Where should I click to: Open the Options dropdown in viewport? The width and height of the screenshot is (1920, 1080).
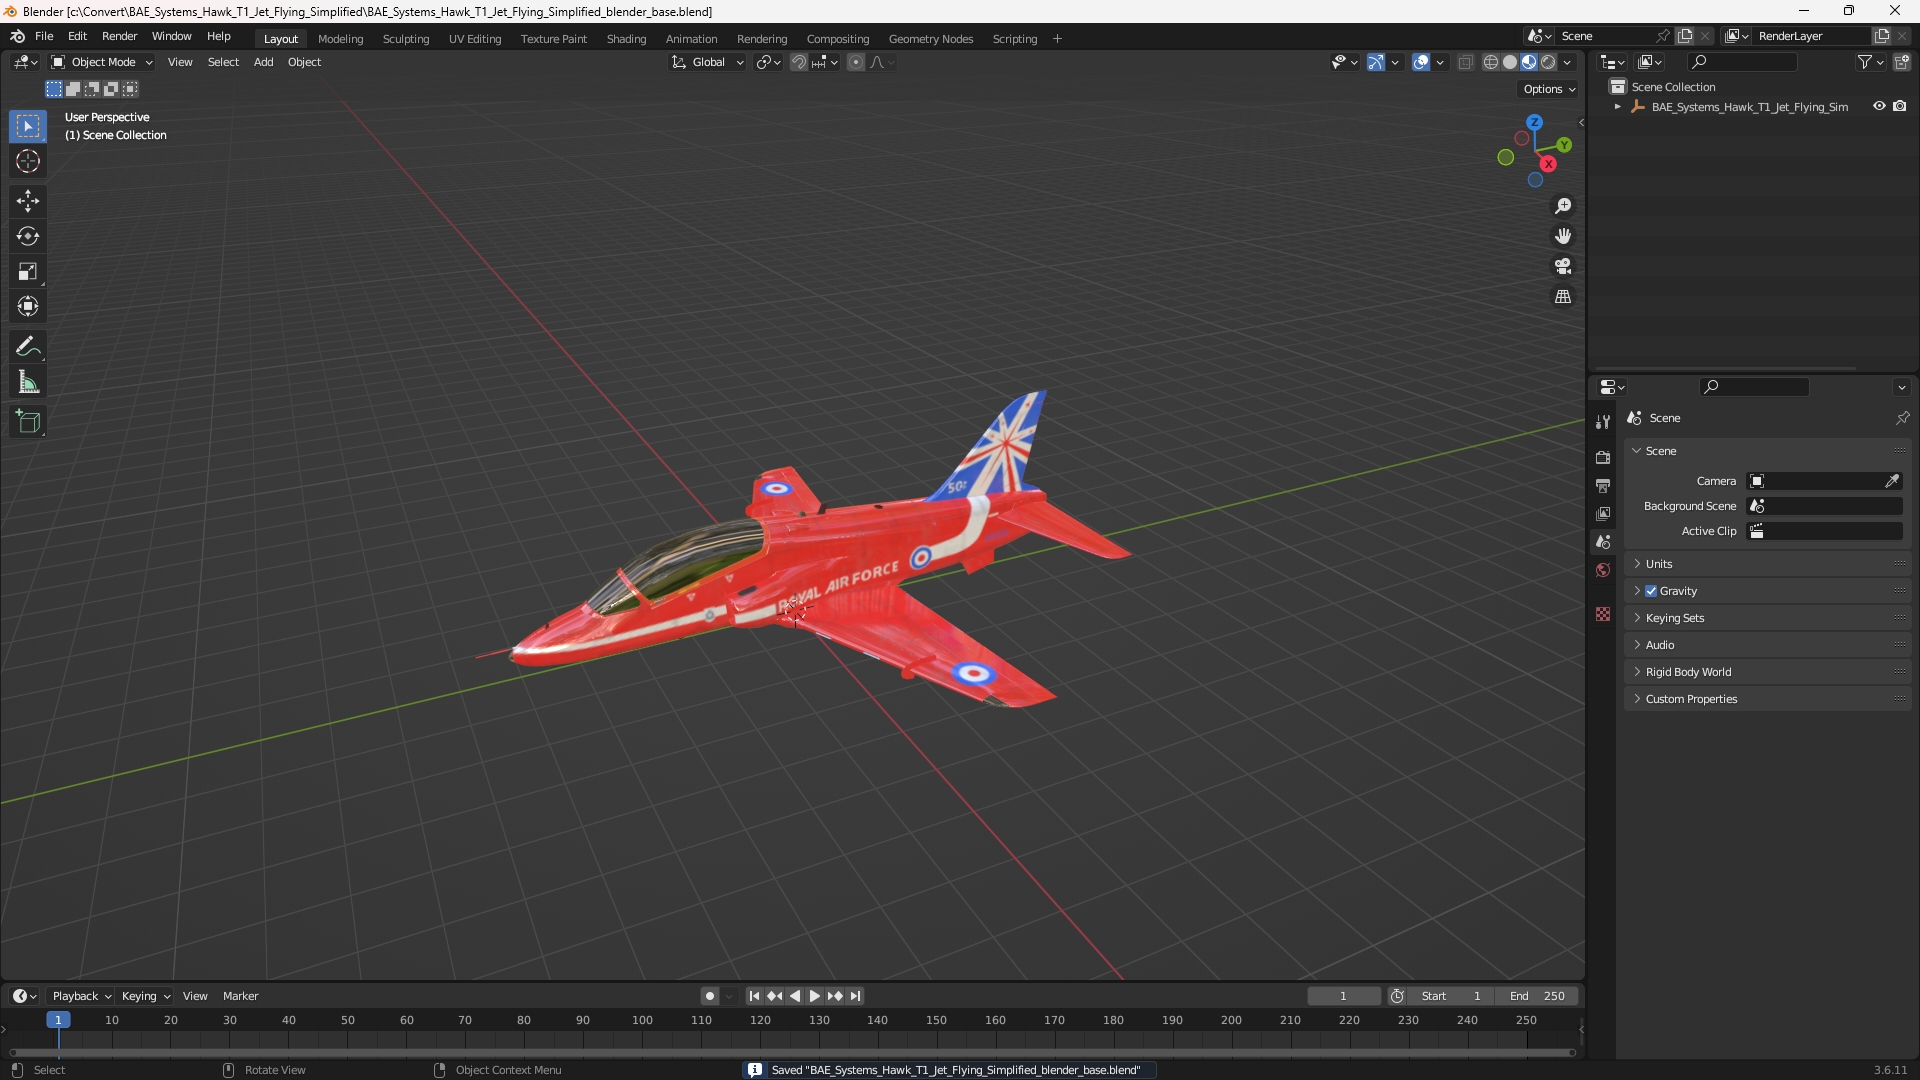[1548, 89]
